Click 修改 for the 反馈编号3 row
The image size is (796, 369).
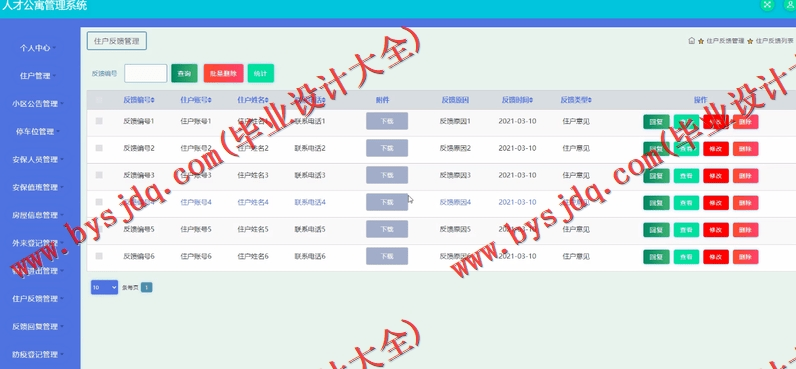pos(716,176)
